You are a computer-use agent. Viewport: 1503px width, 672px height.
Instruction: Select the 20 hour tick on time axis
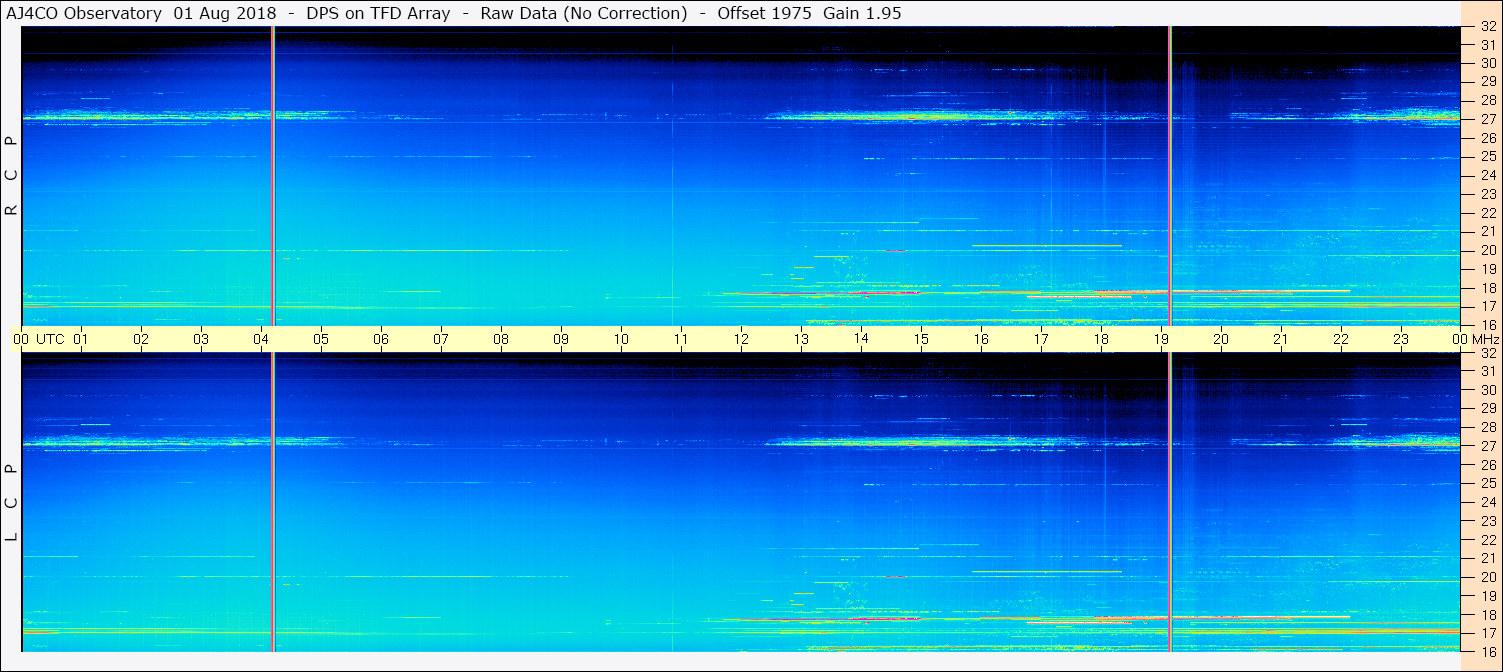click(1221, 339)
